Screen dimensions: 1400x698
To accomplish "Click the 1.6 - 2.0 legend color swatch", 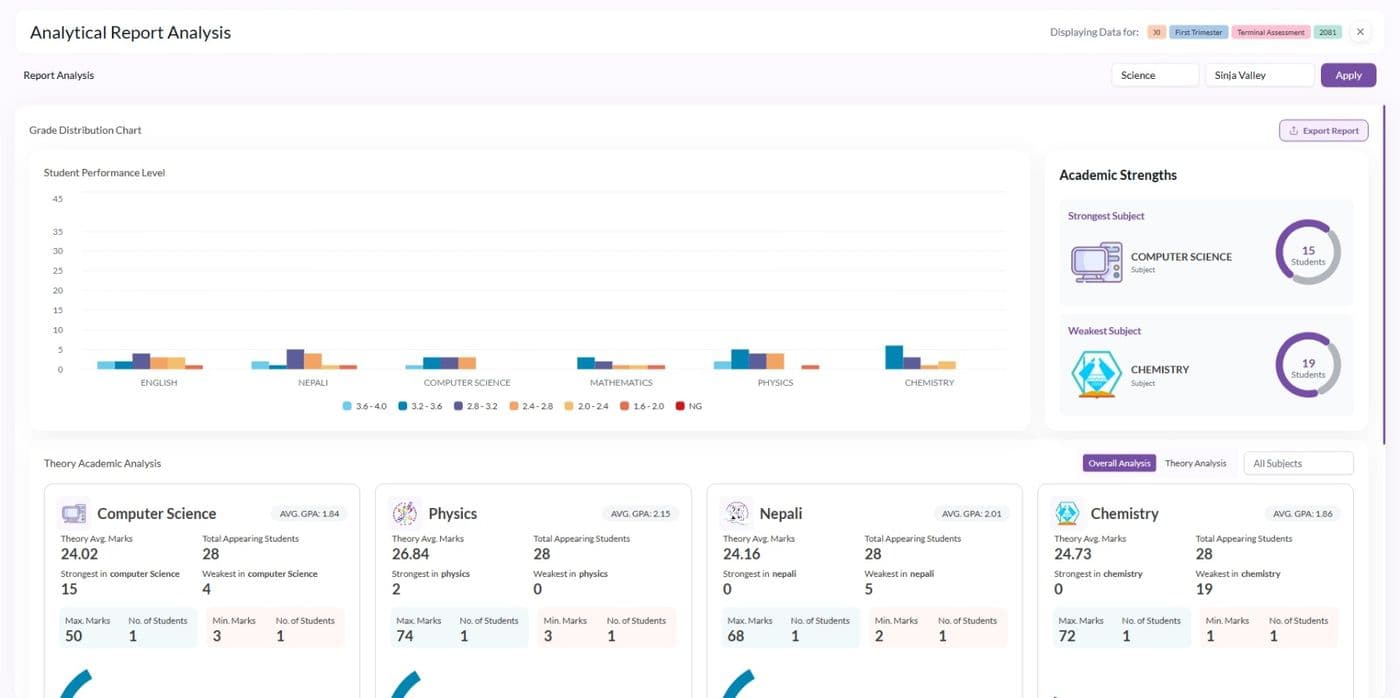I will point(625,406).
